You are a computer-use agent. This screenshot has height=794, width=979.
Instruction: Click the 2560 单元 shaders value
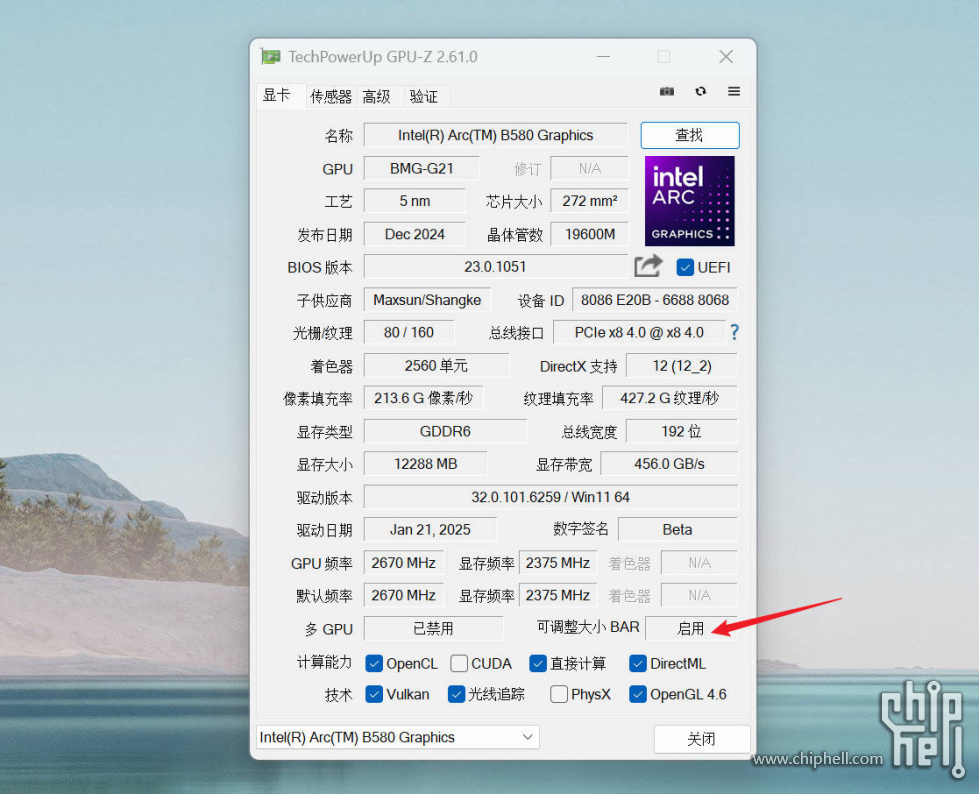436,366
